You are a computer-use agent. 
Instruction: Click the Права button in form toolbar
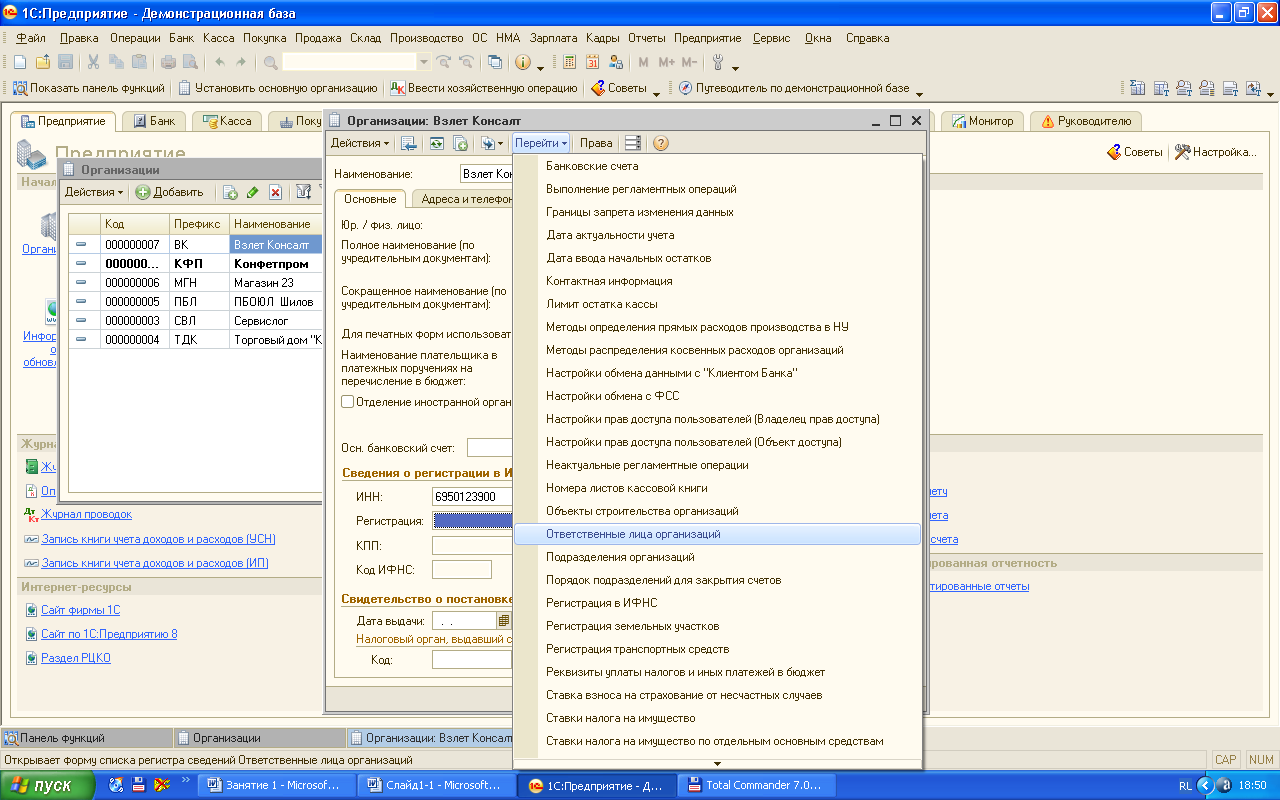[x=596, y=143]
